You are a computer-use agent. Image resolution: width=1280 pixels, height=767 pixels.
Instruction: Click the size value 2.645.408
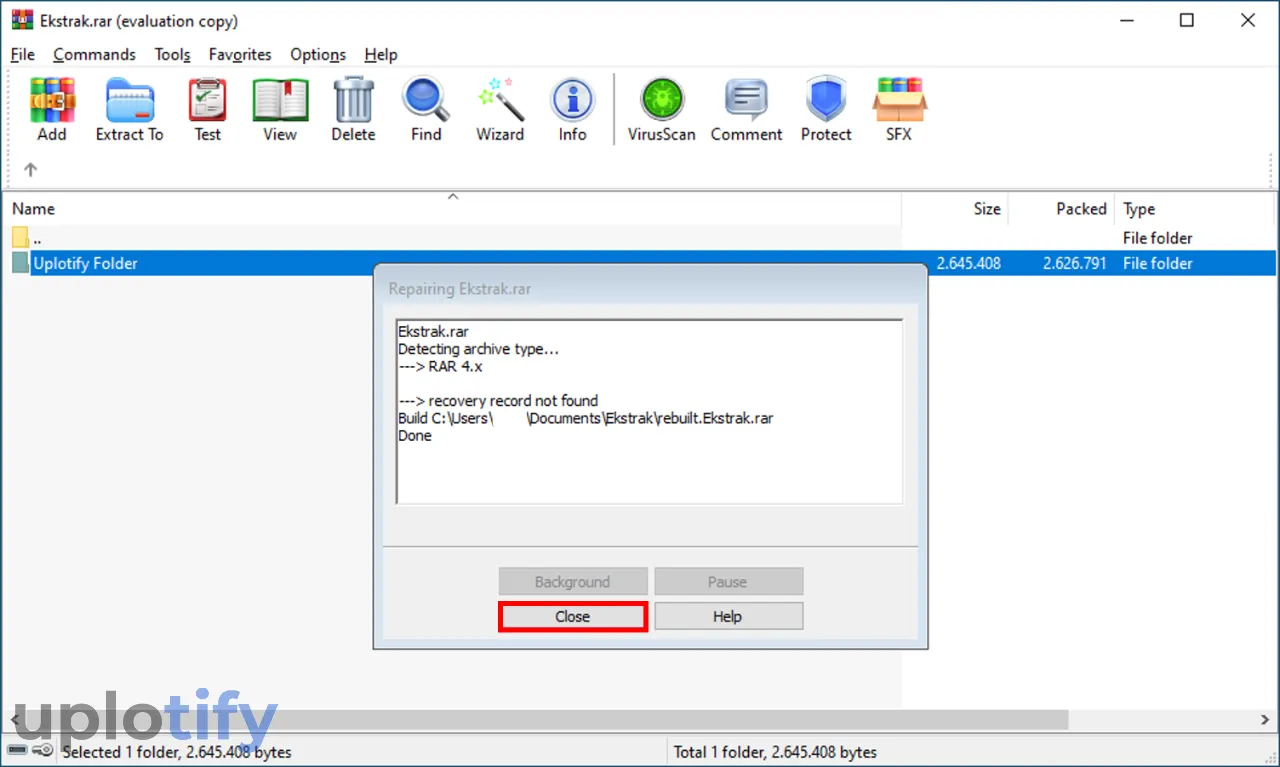(968, 263)
